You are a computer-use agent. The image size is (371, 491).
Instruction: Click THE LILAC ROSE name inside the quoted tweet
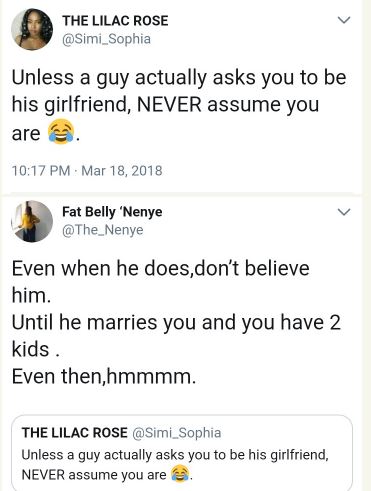pos(75,433)
